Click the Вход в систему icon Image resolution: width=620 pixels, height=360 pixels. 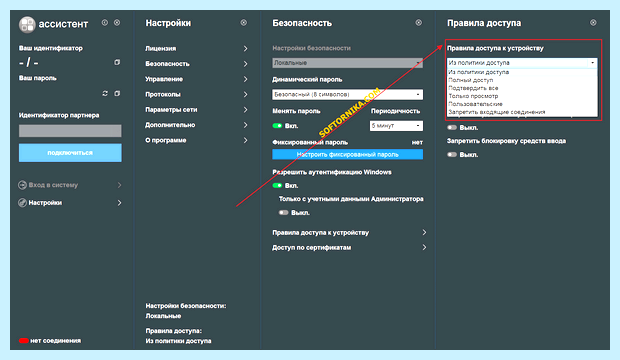coord(23,185)
